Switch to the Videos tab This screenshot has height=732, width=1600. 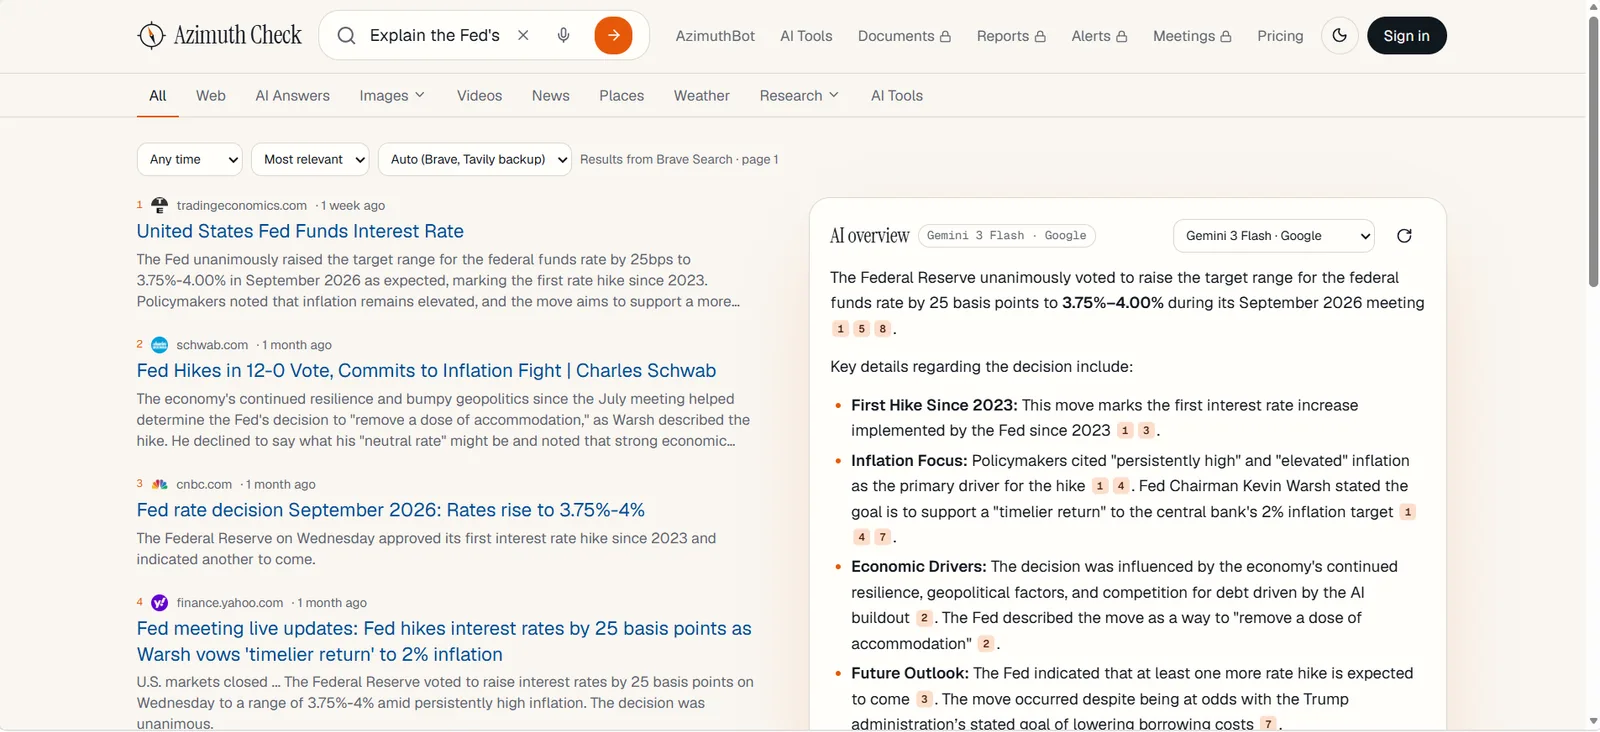click(480, 96)
